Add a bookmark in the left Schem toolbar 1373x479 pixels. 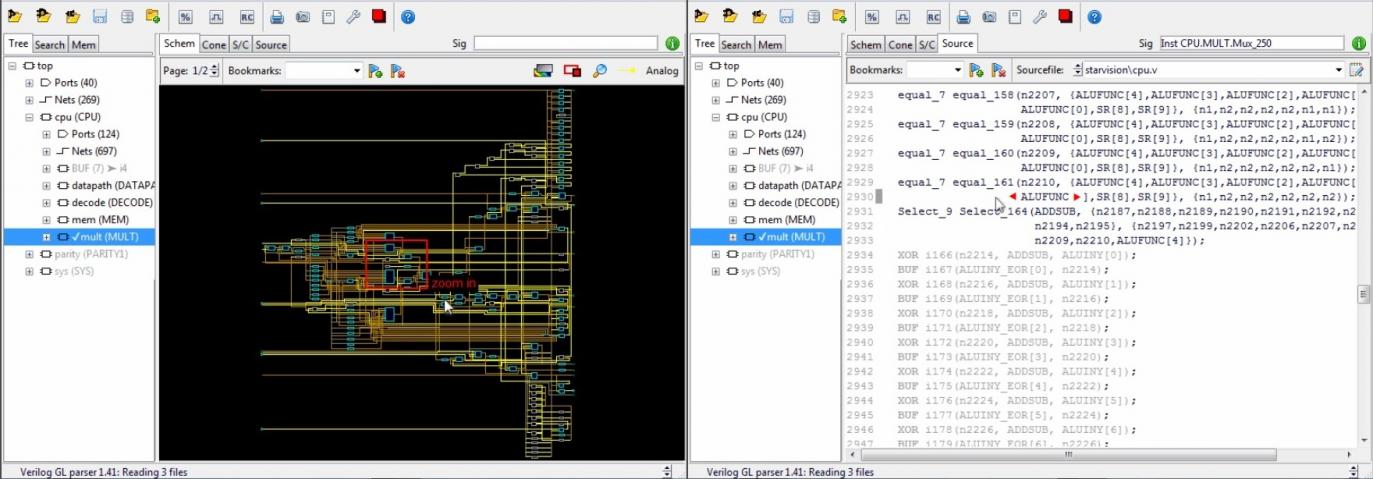[x=375, y=71]
